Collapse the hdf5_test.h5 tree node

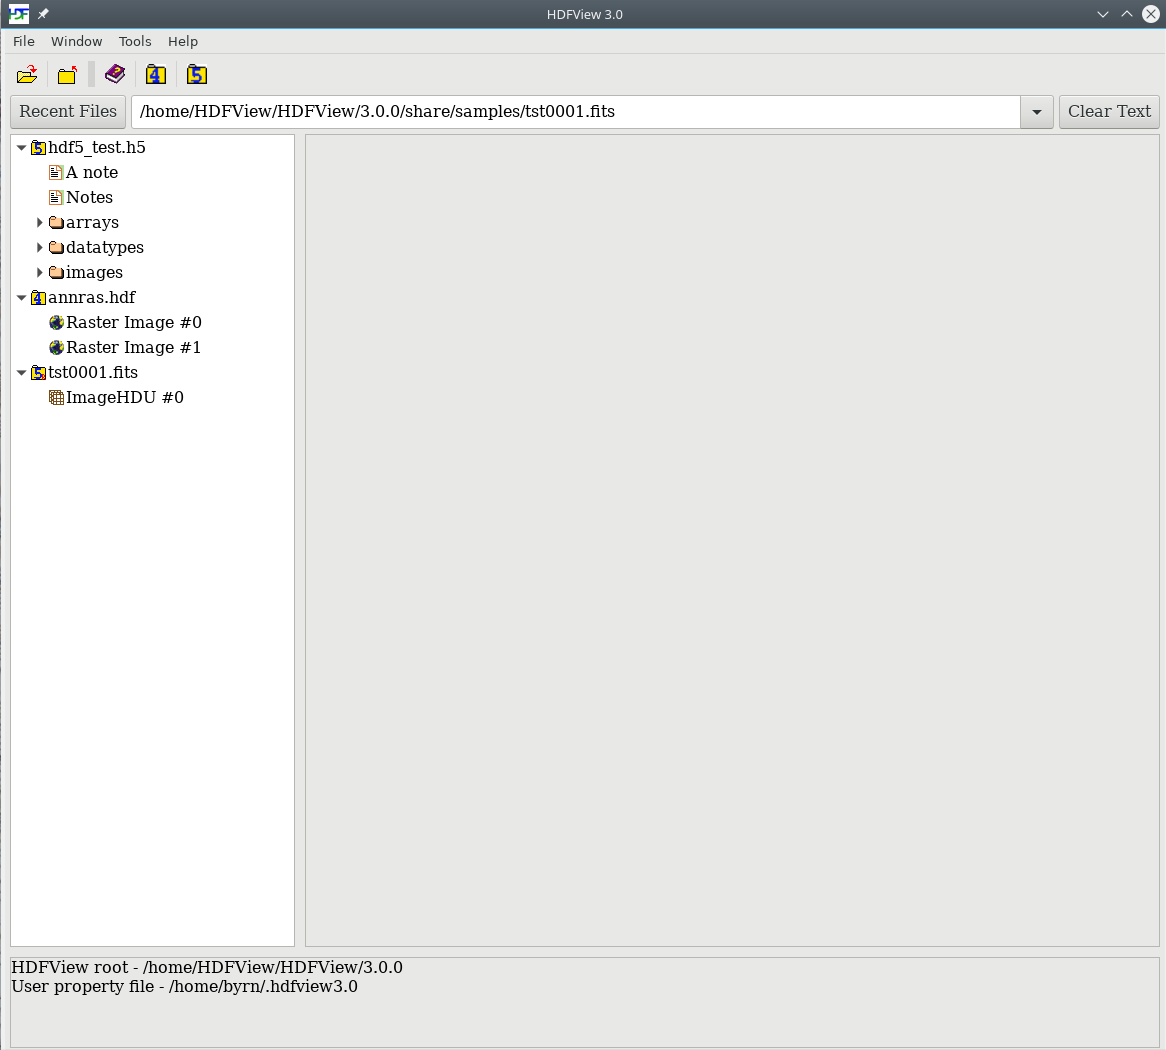[22, 148]
